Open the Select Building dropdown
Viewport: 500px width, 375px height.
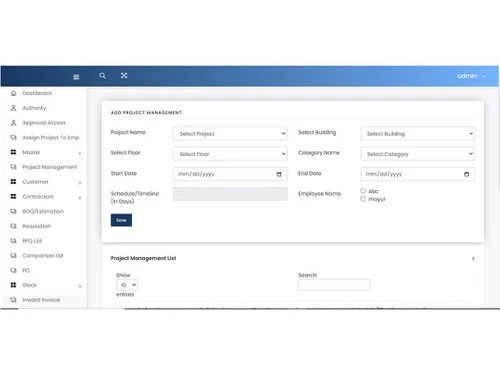418,134
